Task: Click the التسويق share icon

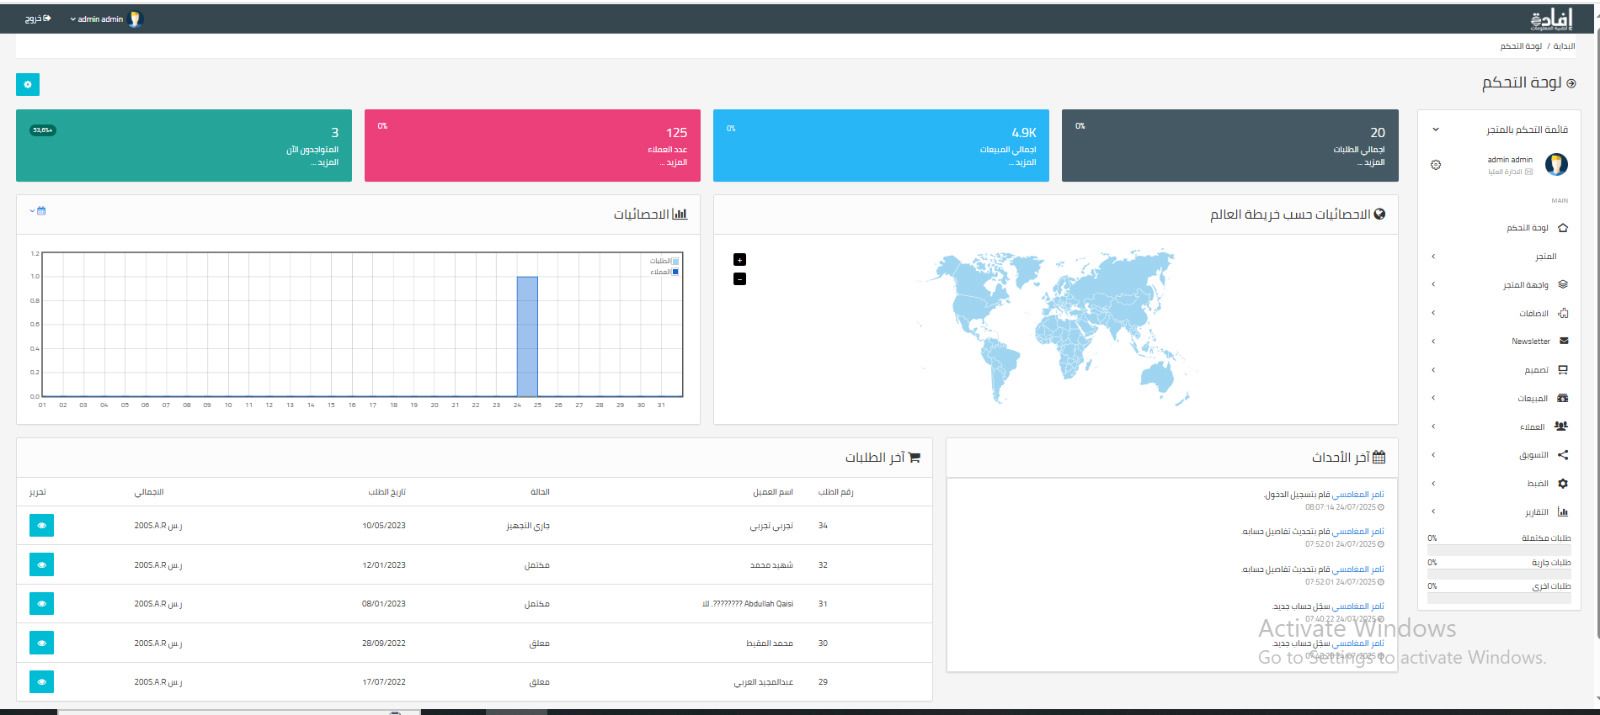Action: click(1563, 455)
